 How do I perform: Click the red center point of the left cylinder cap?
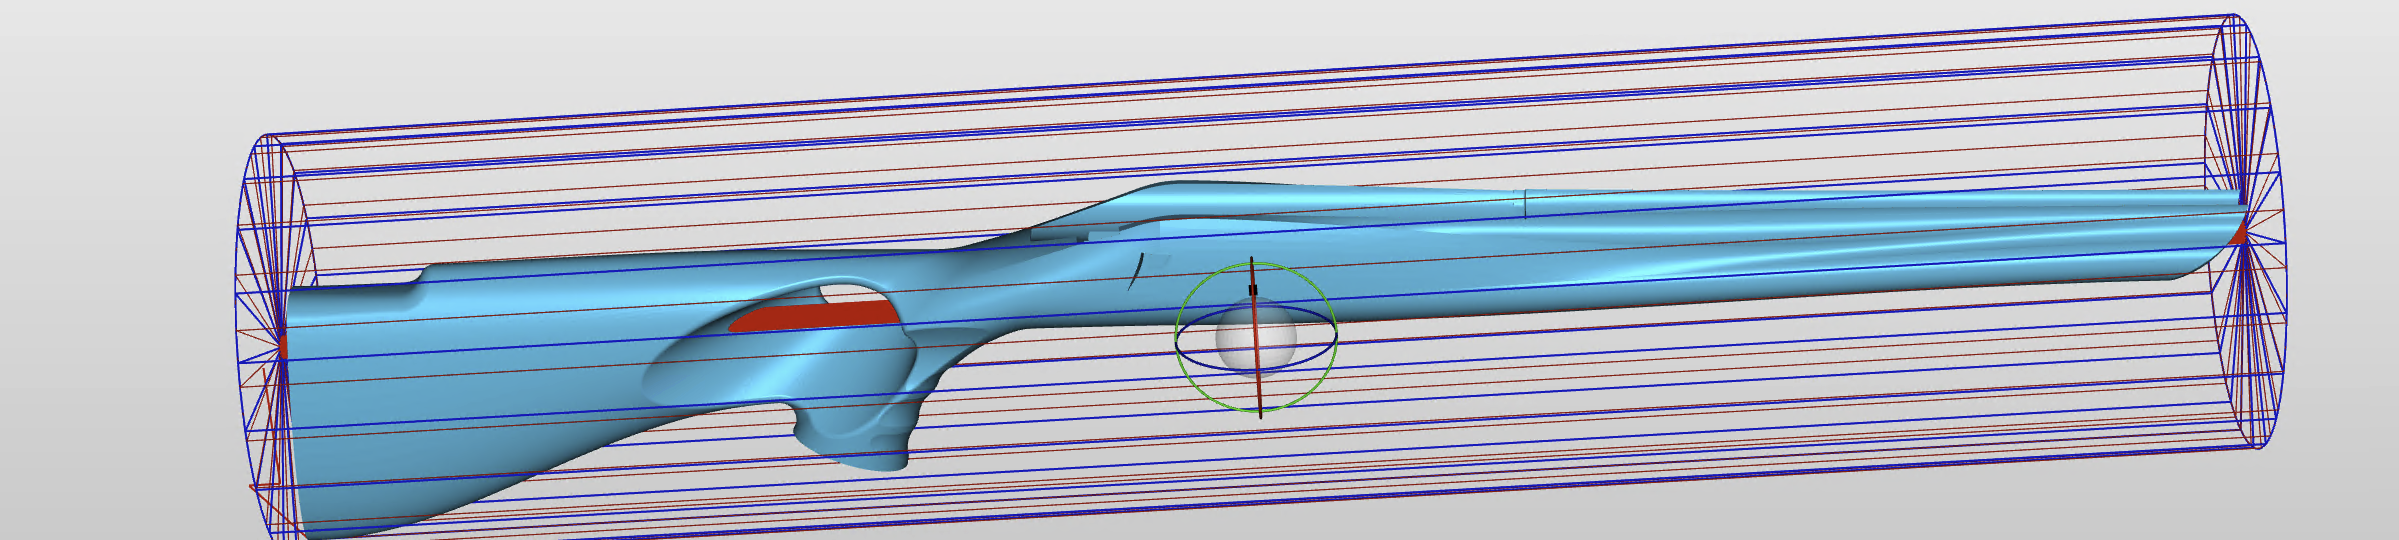(x=283, y=345)
